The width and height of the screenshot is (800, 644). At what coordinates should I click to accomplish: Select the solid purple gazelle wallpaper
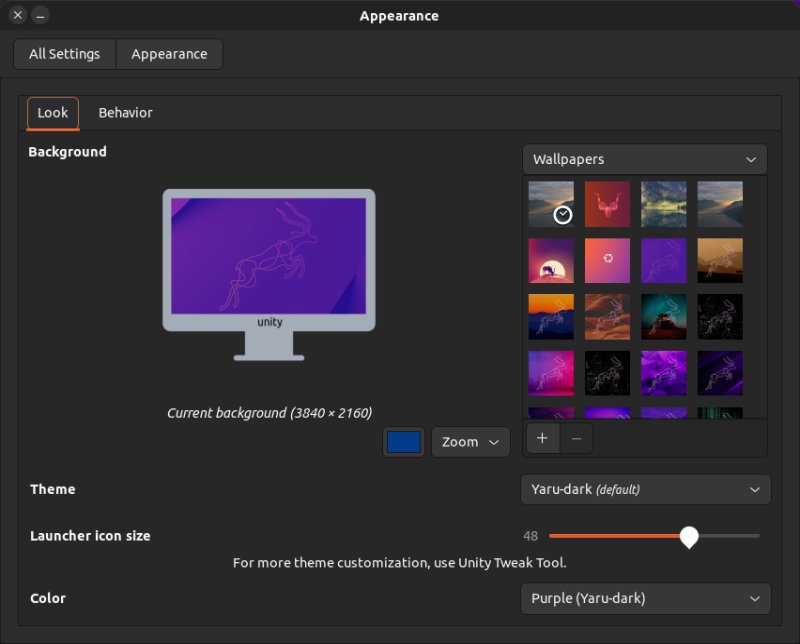[x=663, y=260]
